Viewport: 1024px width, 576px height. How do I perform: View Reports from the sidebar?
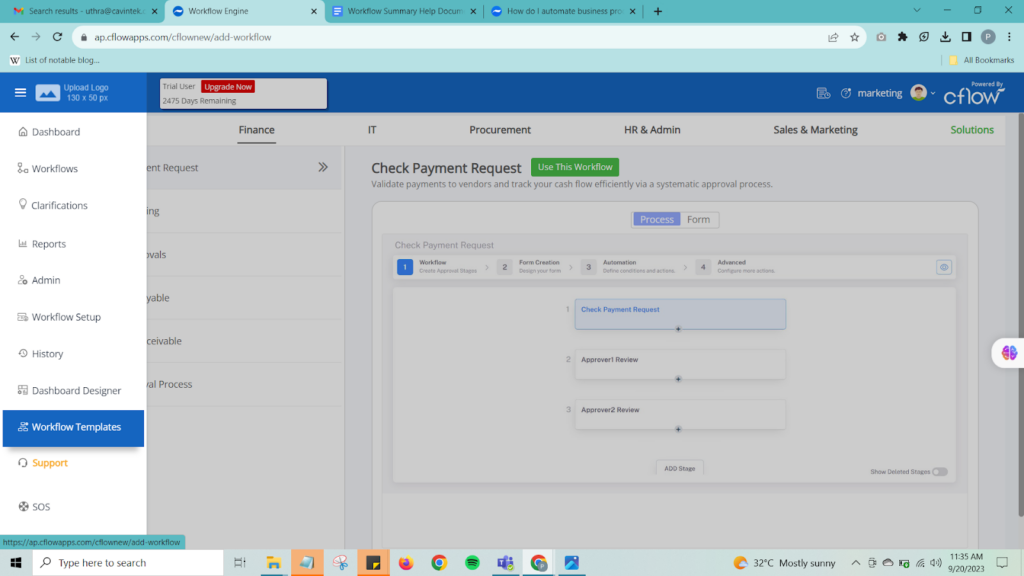(52, 243)
